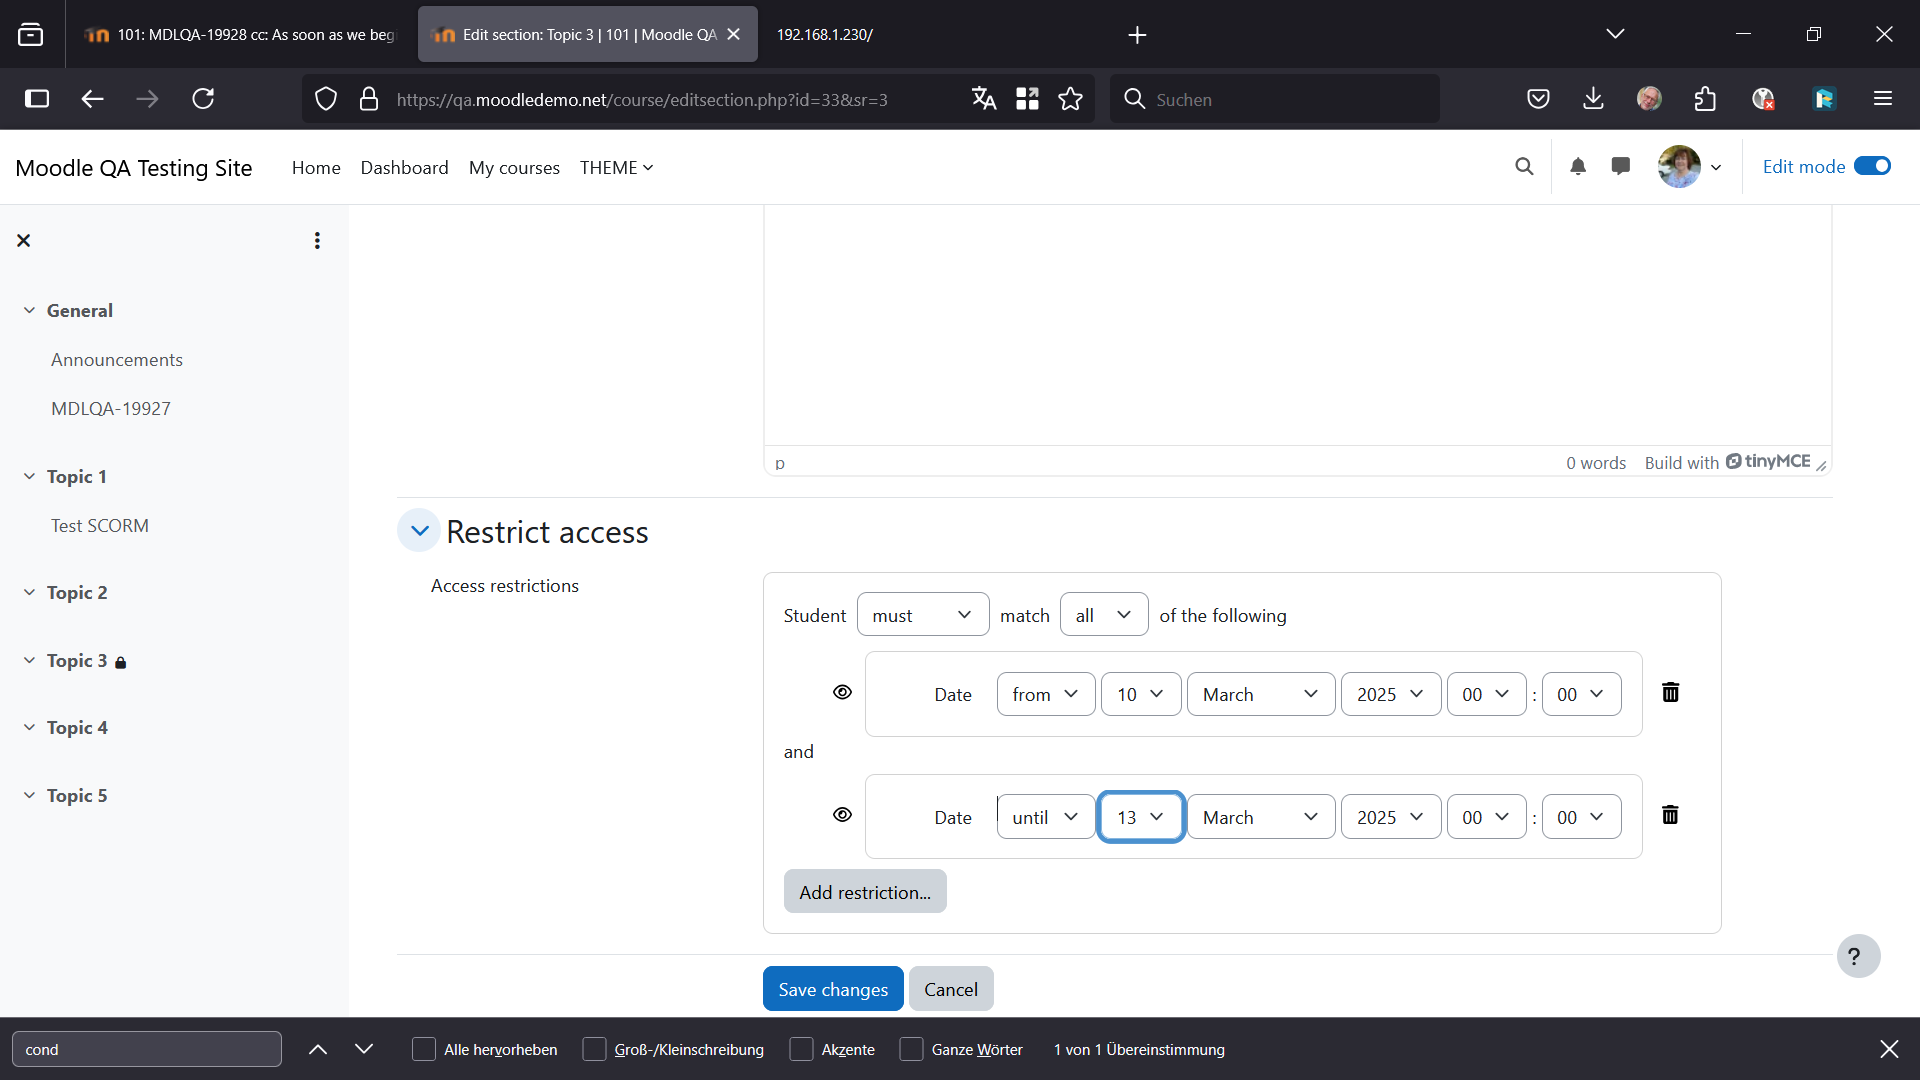Delete the 'from' date restriction
The image size is (1920, 1080).
tap(1670, 693)
